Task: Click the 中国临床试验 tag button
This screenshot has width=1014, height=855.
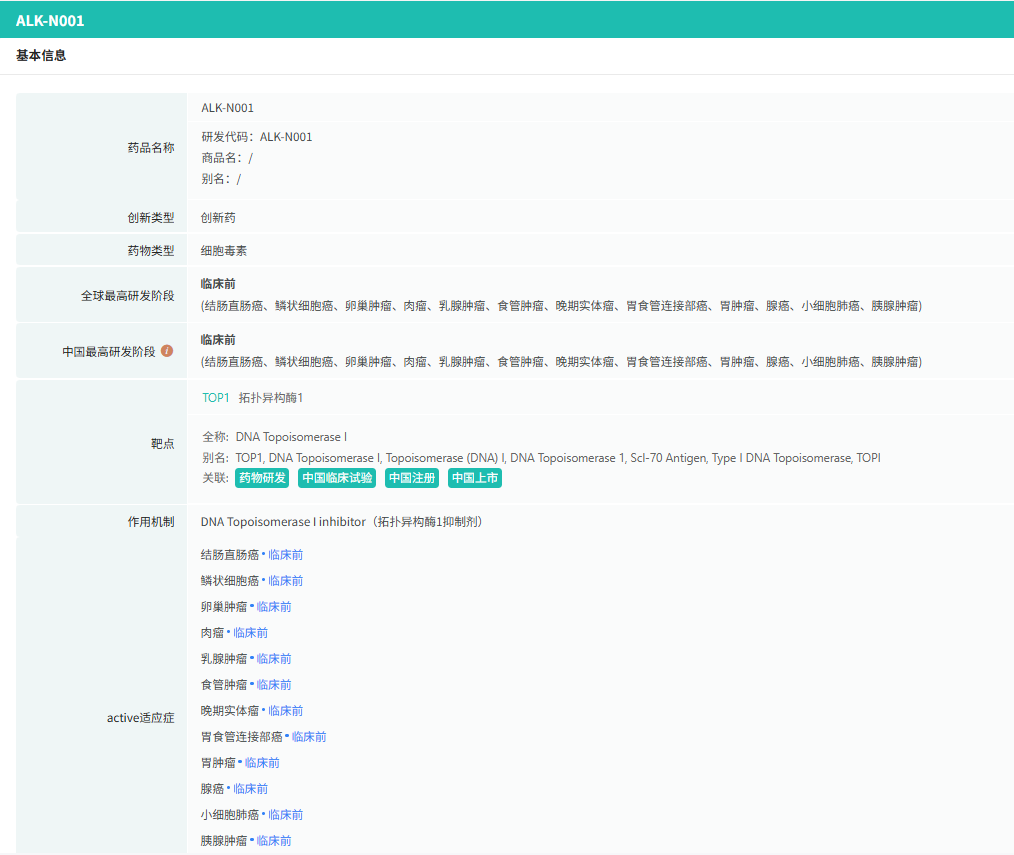Action: (x=337, y=478)
